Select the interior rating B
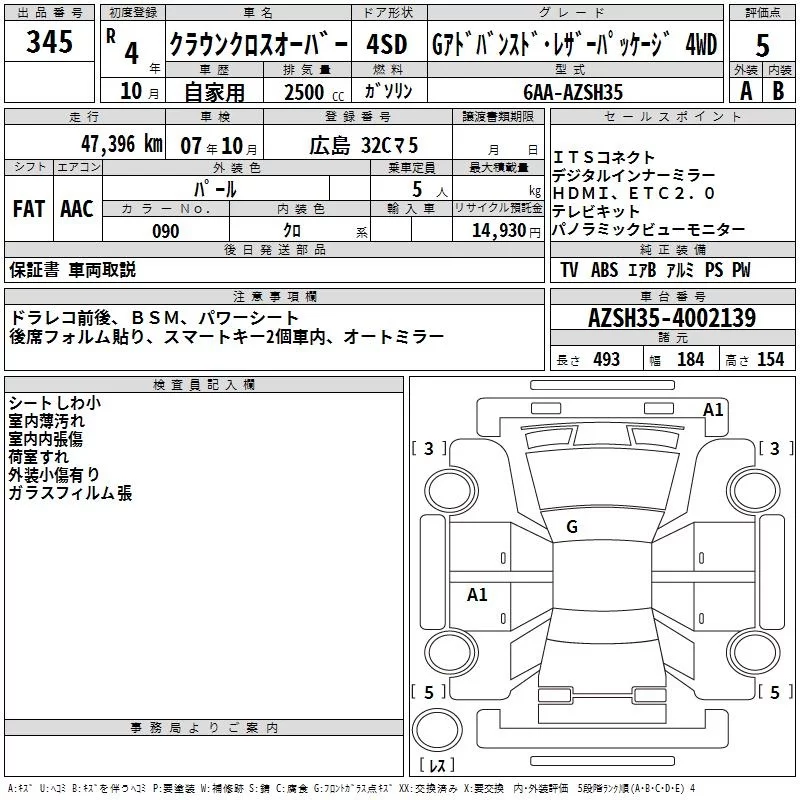The height and width of the screenshot is (800, 800). pyautogui.click(x=778, y=91)
